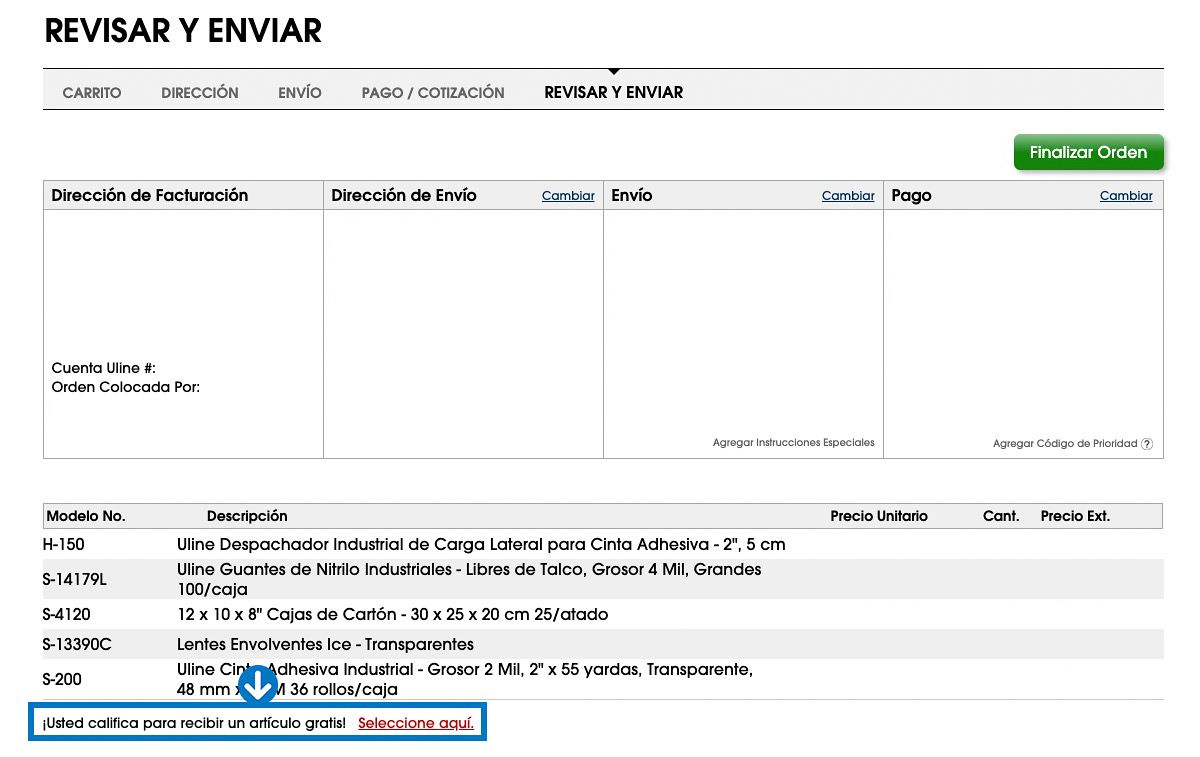Click the Orden Colocada Por label
Image resolution: width=1200 pixels, height=757 pixels.
coord(126,387)
